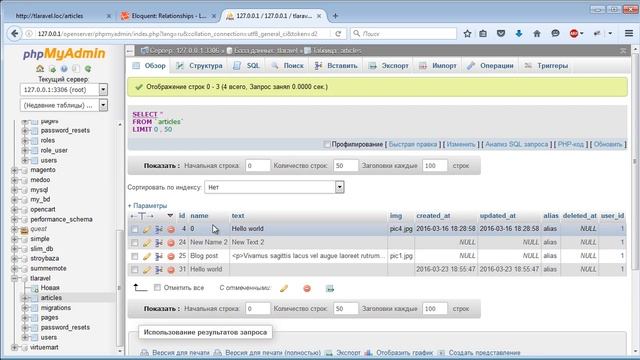
Task: Click the PHP-код link
Action: coord(571,144)
